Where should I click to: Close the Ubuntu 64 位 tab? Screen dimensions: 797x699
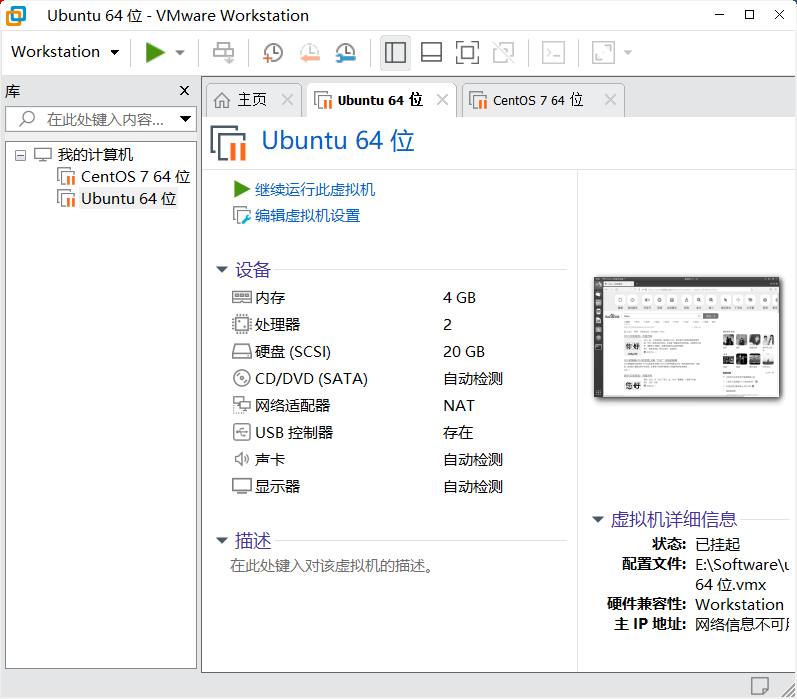[443, 100]
